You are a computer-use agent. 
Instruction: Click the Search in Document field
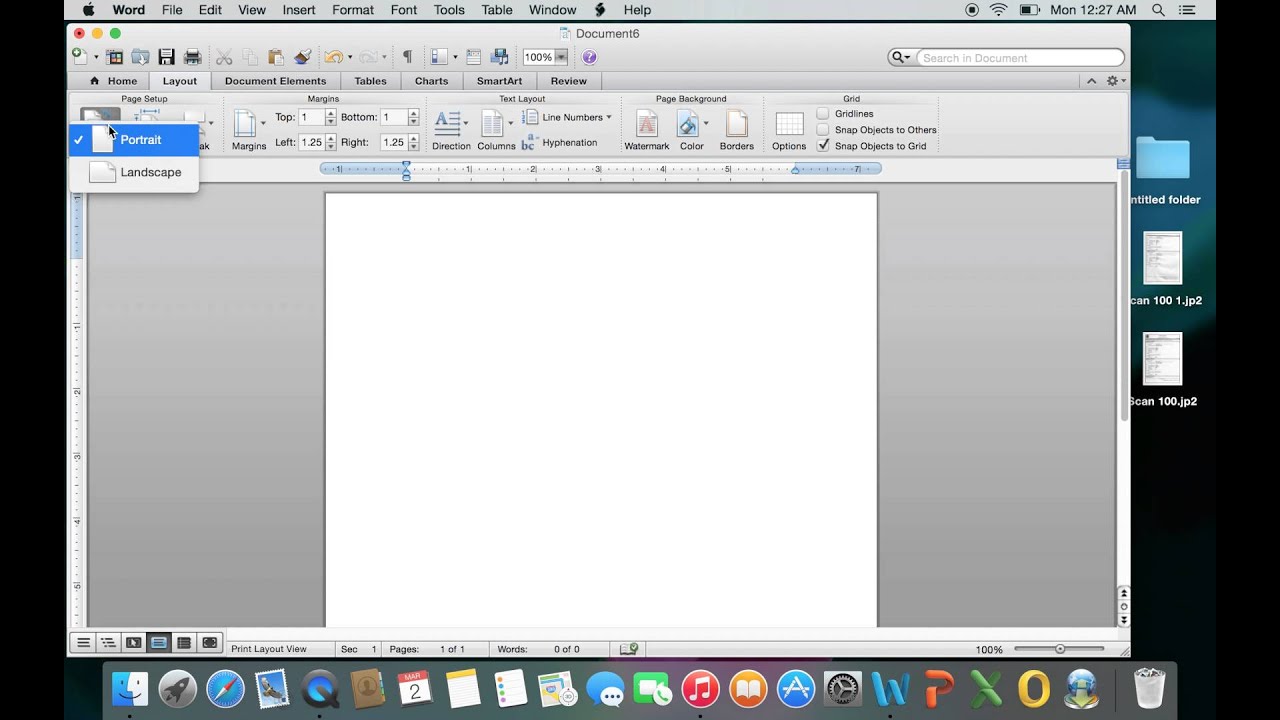(x=1020, y=58)
